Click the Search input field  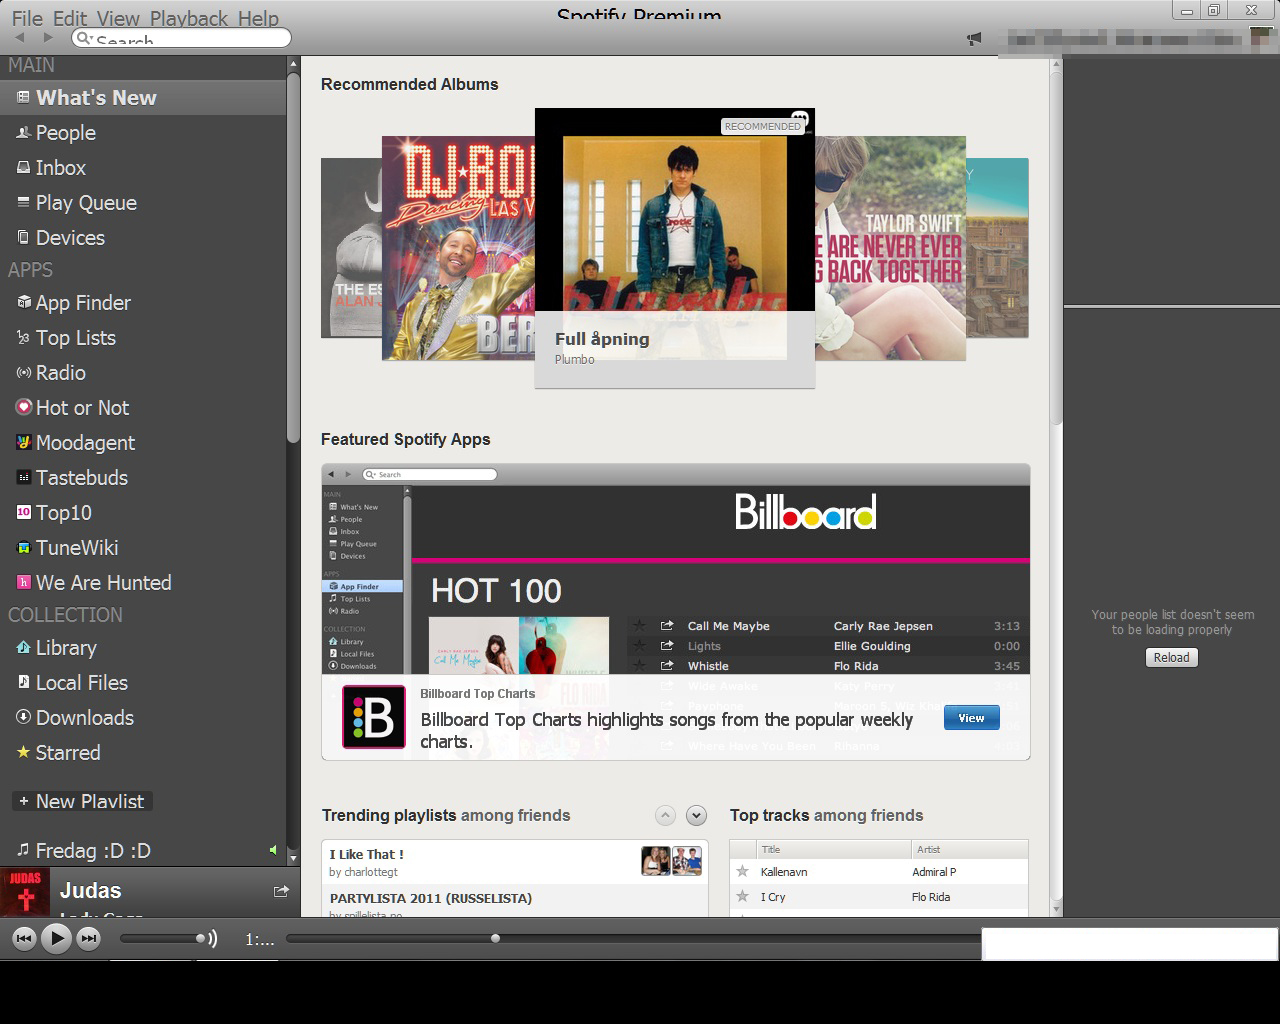coord(181,39)
